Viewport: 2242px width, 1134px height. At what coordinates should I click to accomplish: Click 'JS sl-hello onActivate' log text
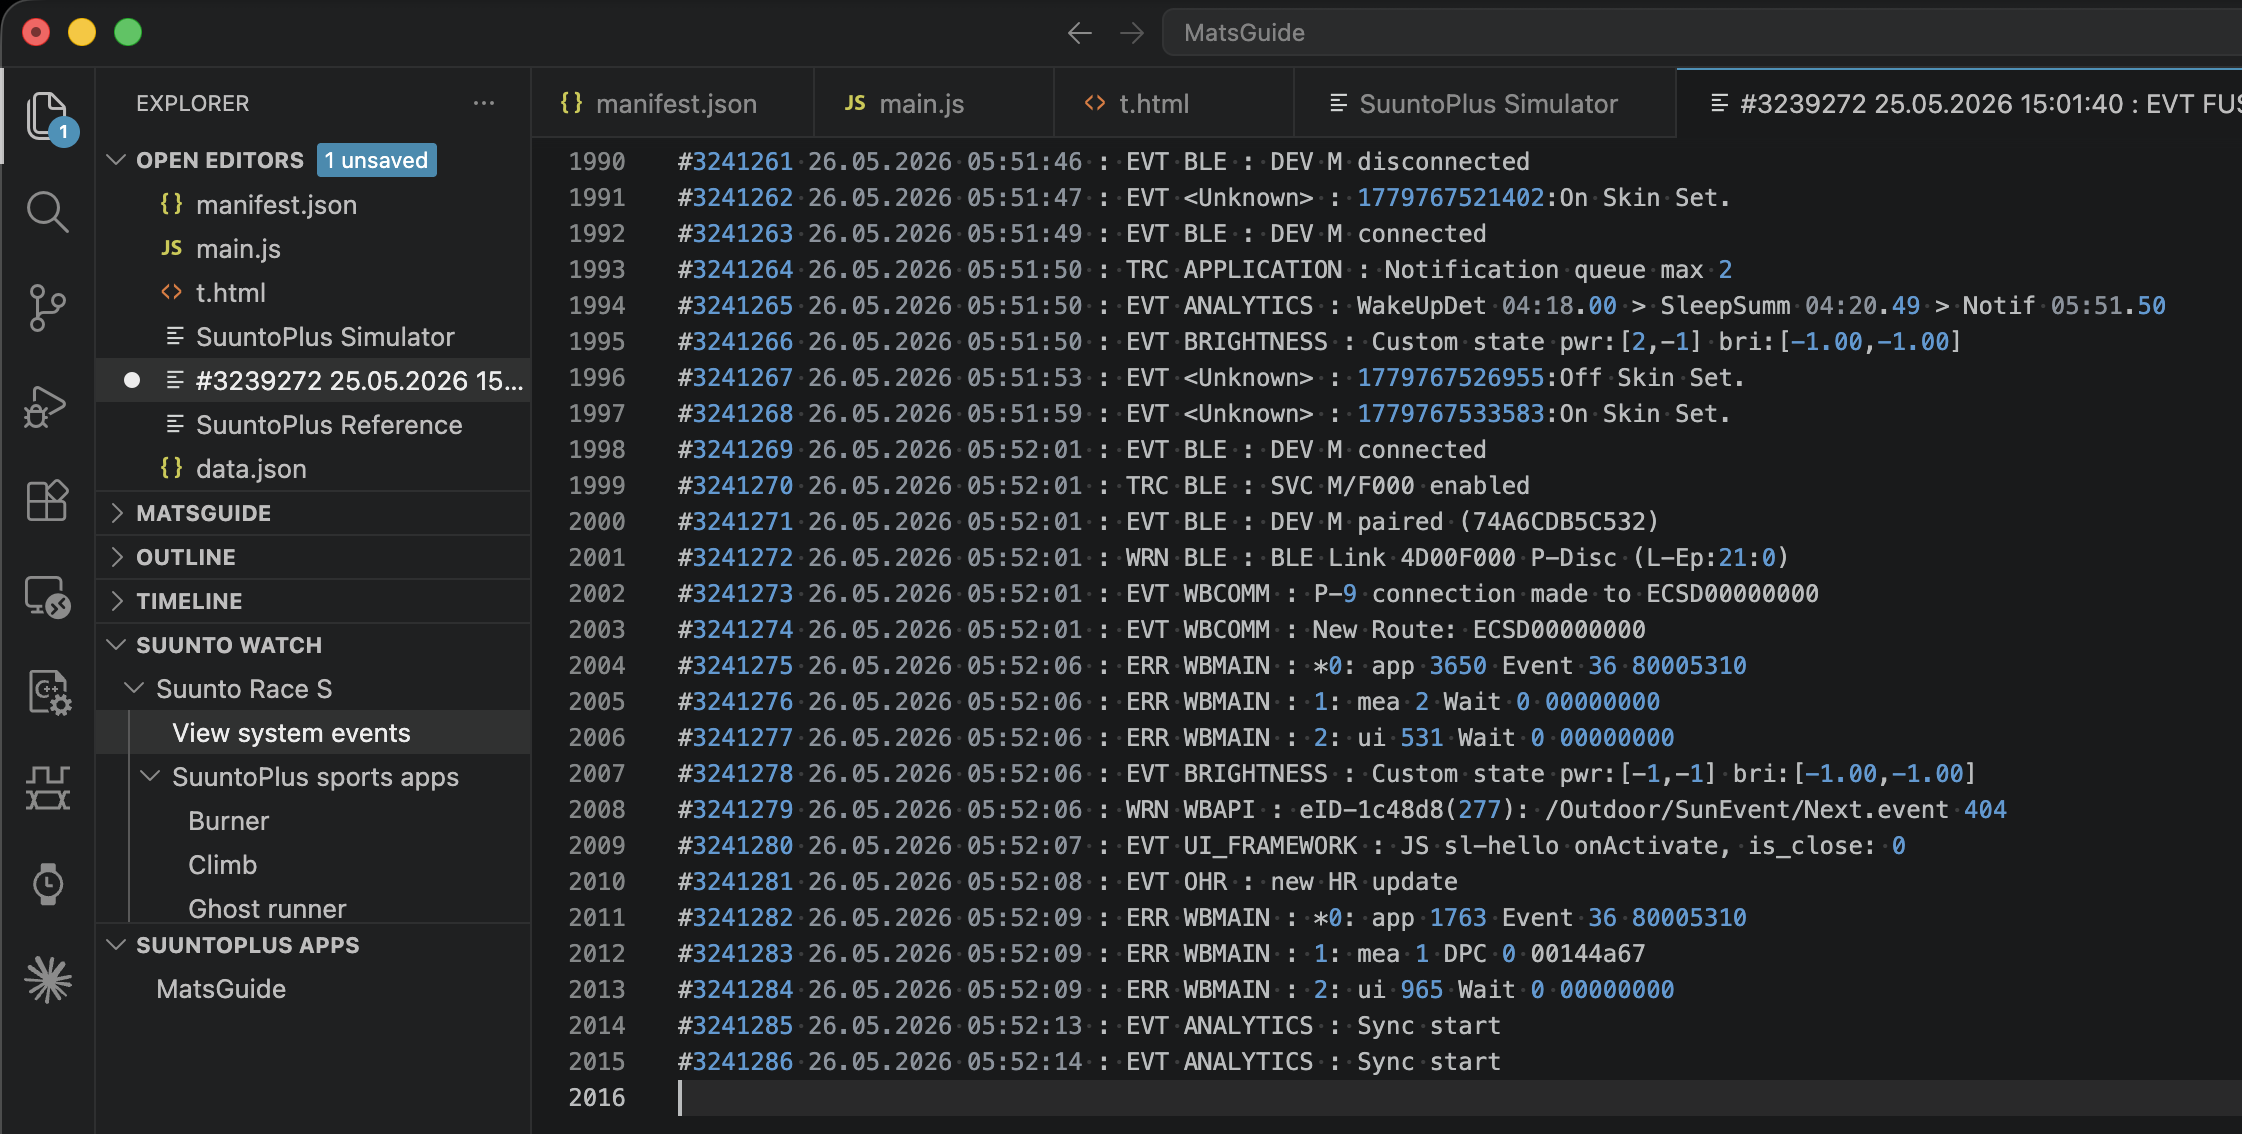(1559, 845)
